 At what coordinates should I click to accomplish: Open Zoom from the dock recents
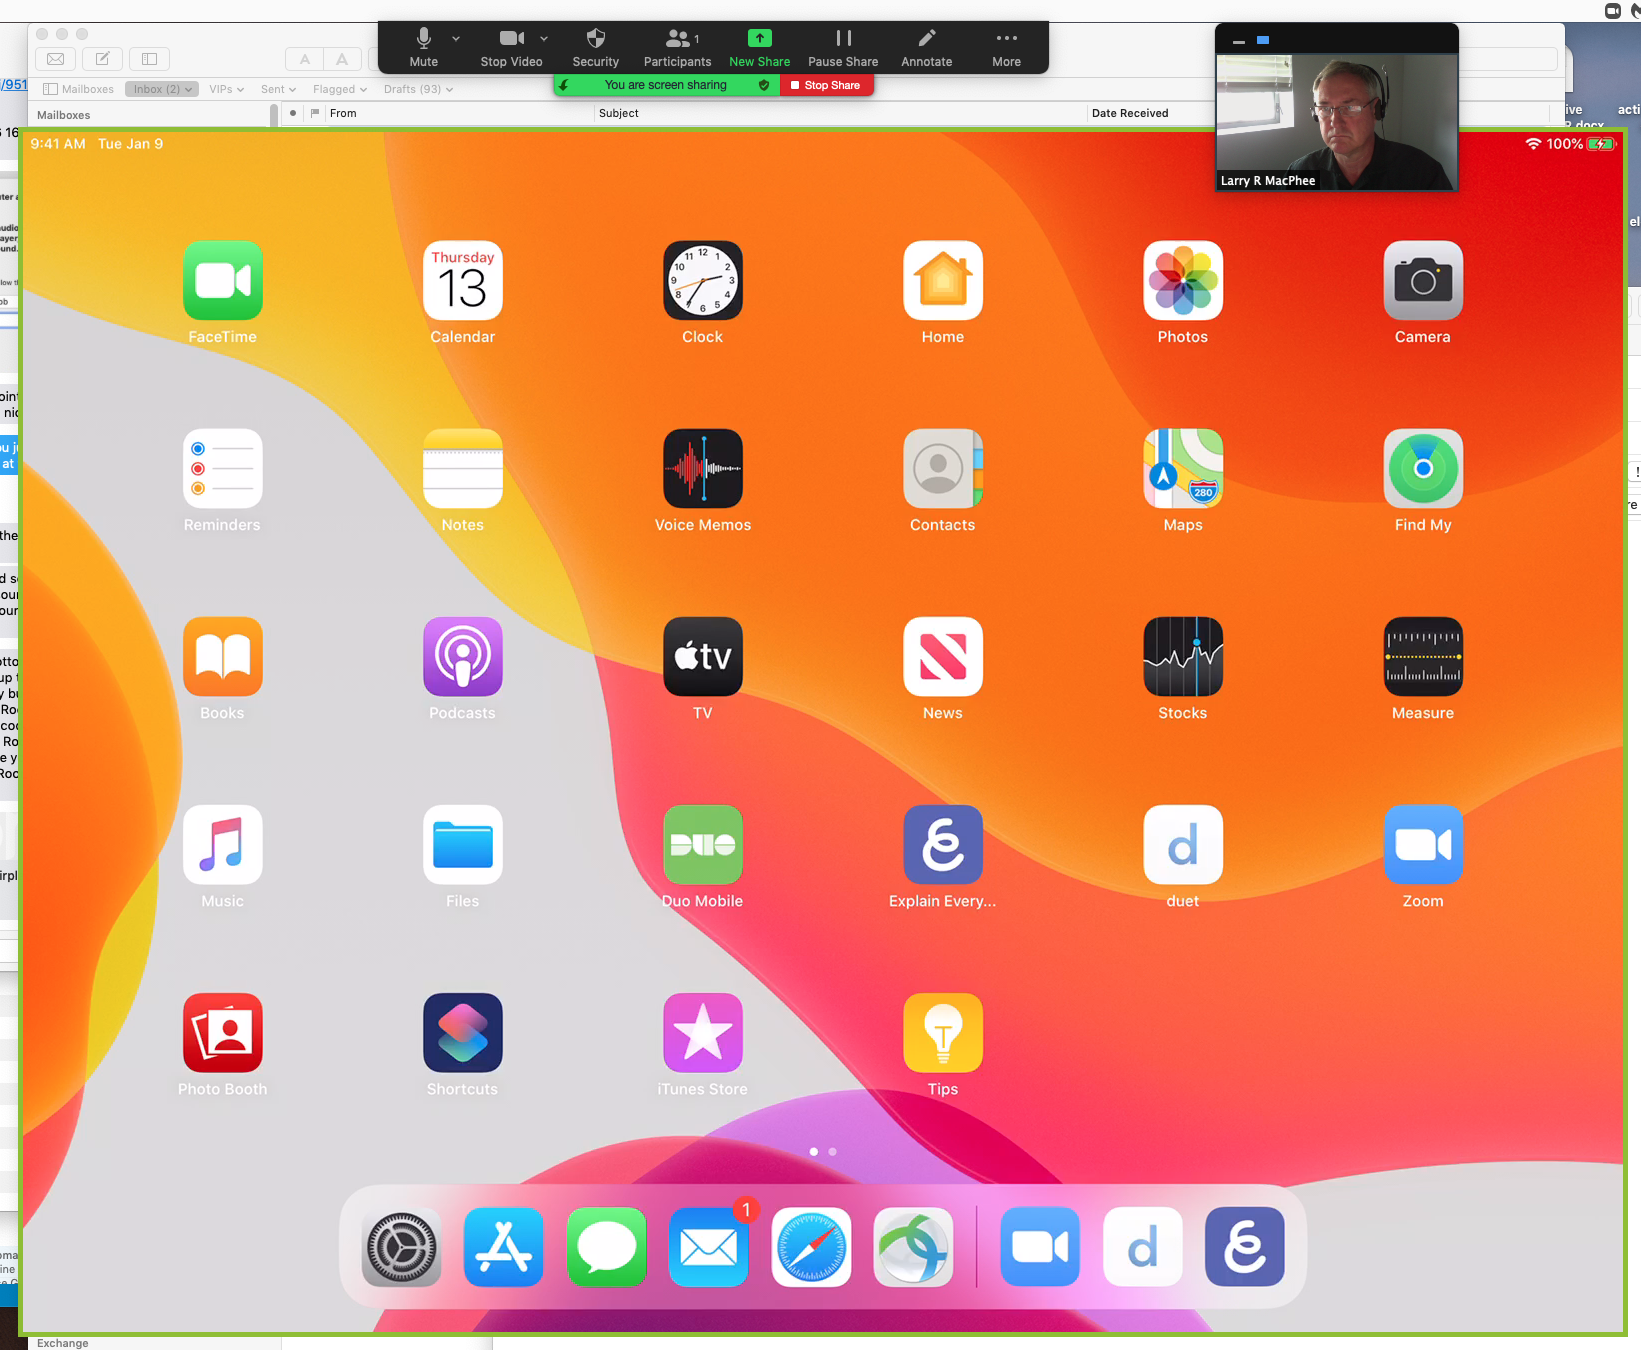[1040, 1247]
